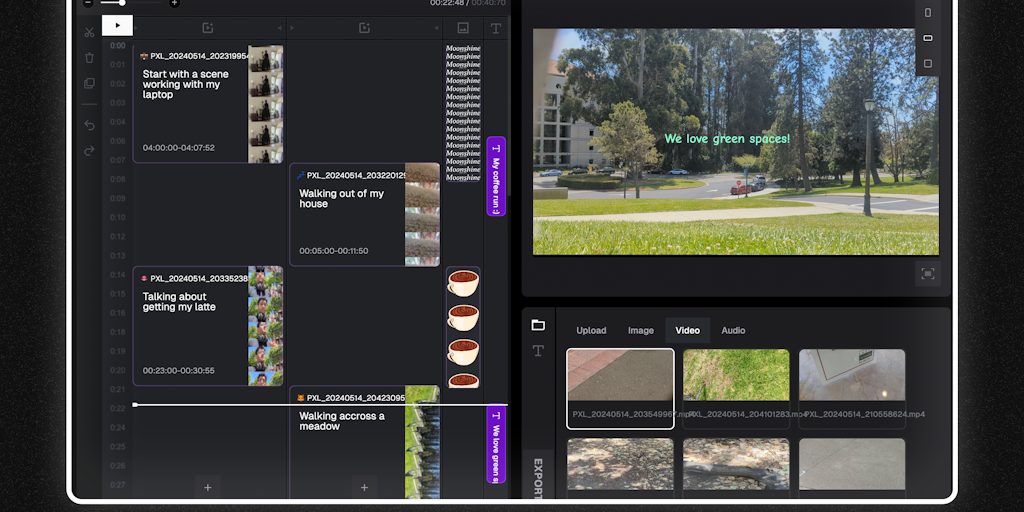Viewport: 1024px width, 512px height.
Task: Select the portrait aspect ratio option
Action: (928, 13)
